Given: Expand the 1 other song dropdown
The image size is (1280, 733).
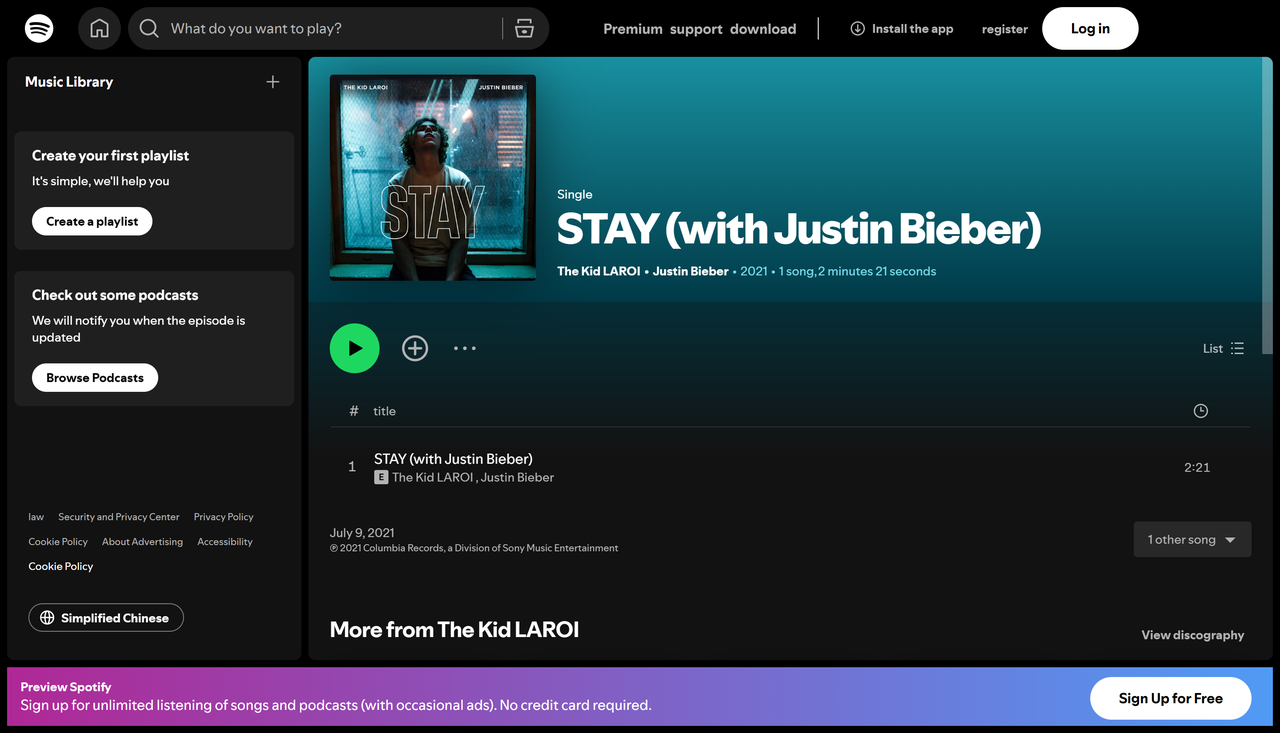Looking at the screenshot, I should [1192, 539].
